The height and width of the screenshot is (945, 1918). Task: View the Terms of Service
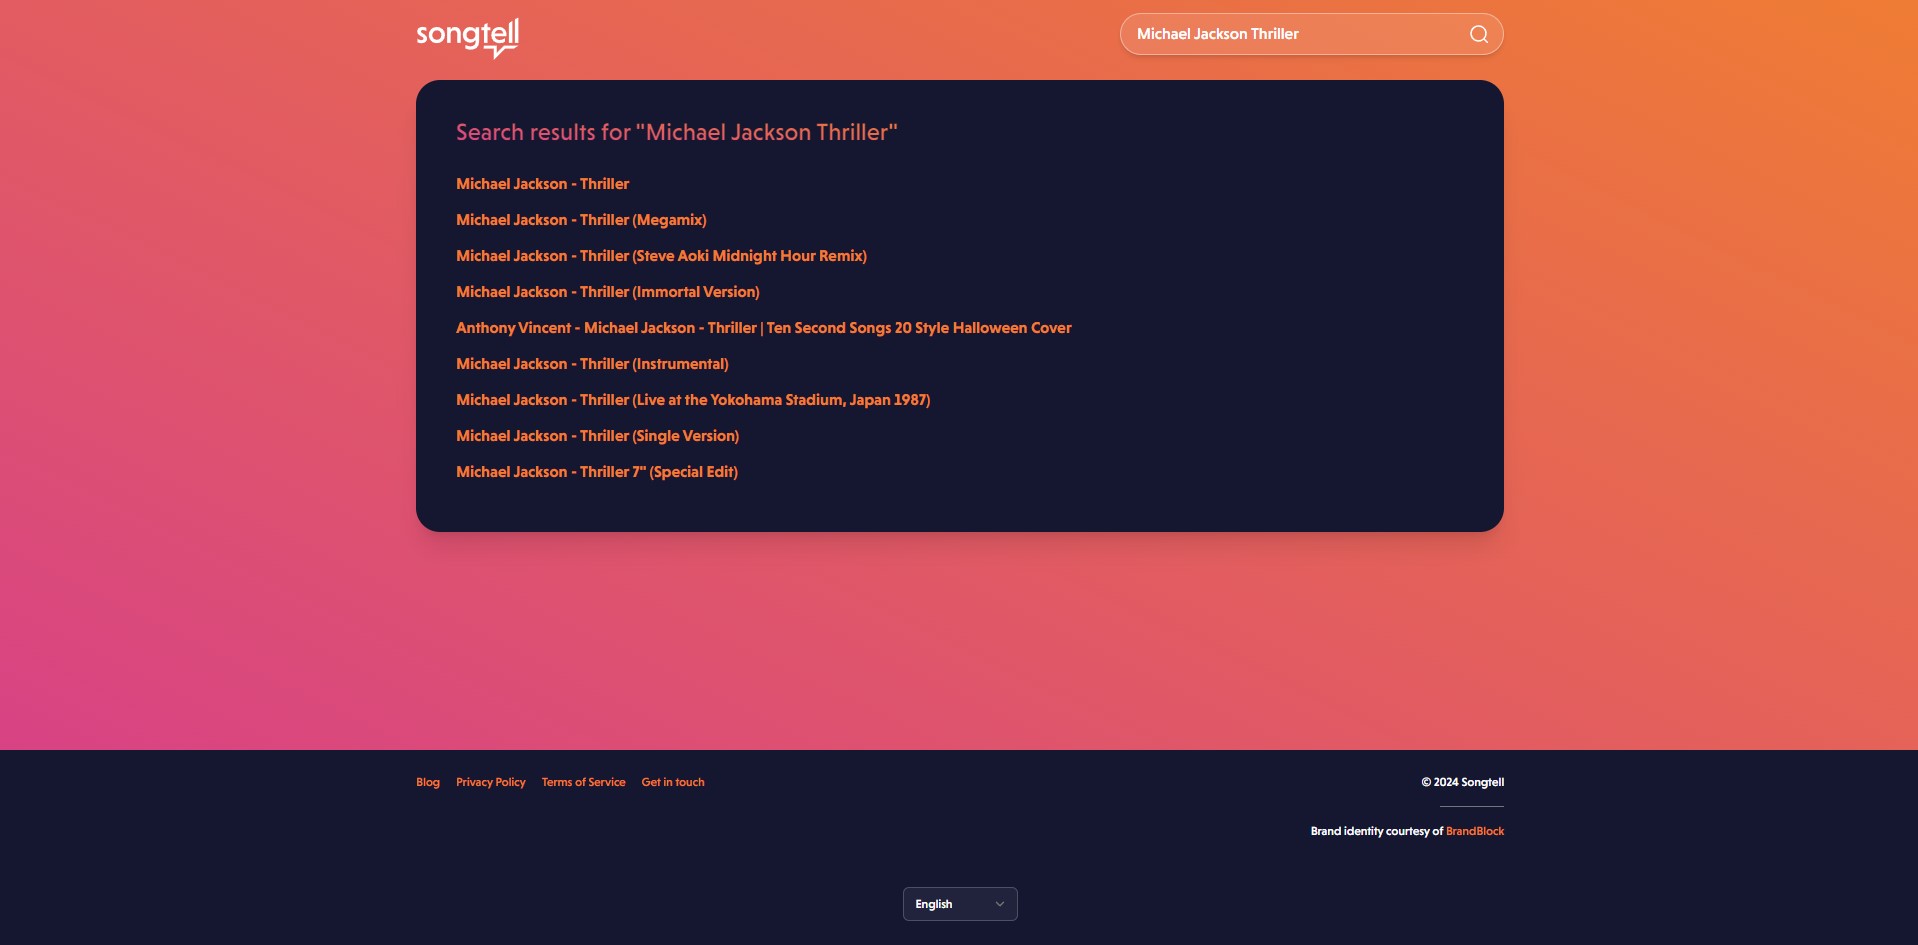tap(584, 782)
